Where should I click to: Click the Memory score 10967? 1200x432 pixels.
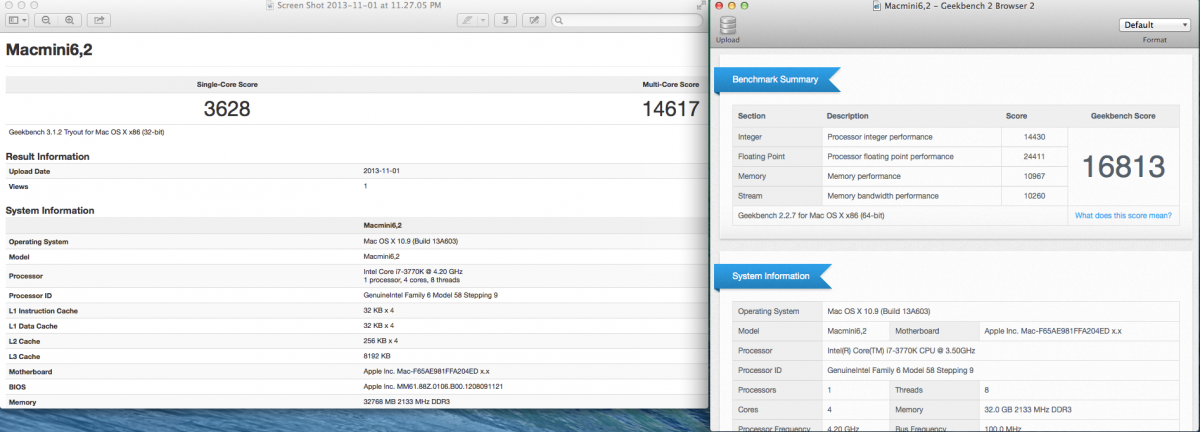[x=1034, y=176]
